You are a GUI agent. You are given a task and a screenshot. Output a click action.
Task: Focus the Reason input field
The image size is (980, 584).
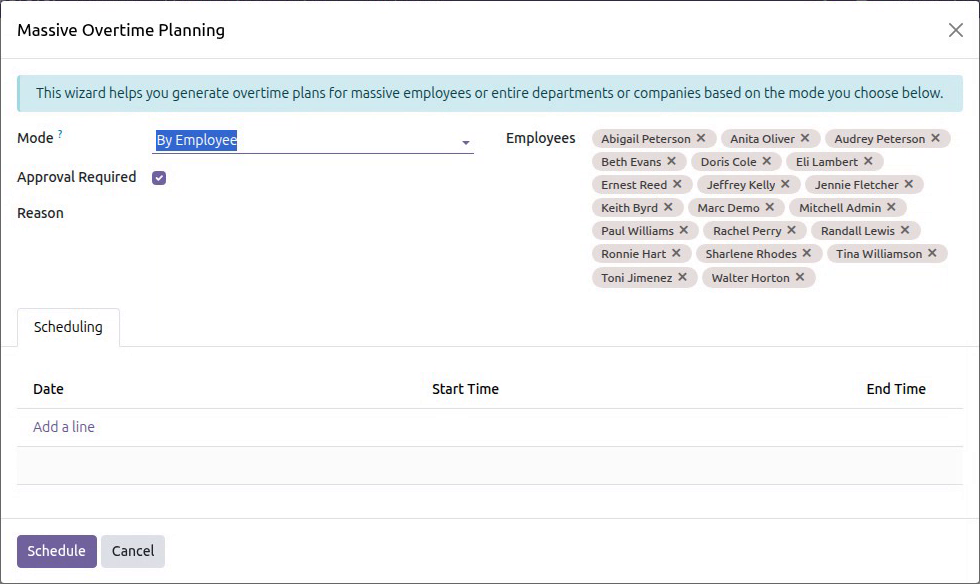(x=312, y=213)
